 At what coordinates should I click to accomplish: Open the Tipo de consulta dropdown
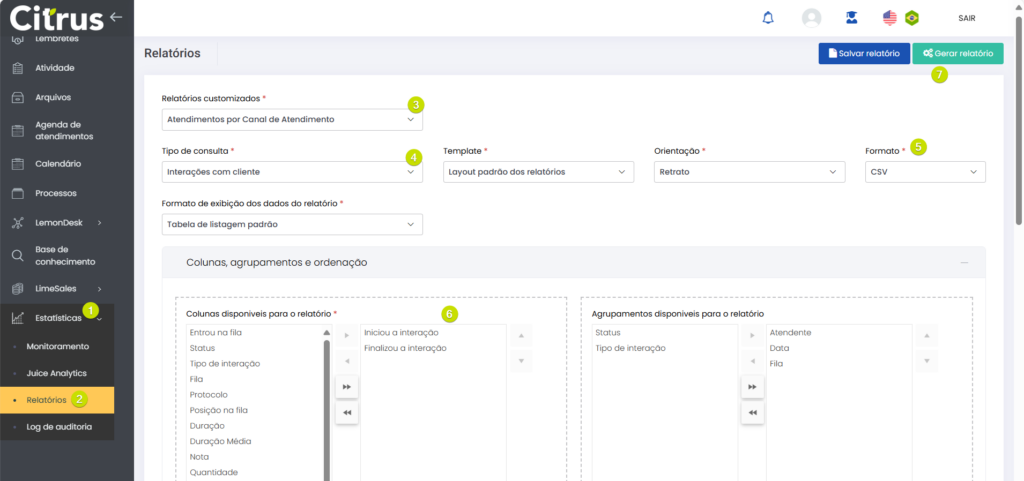click(x=292, y=172)
